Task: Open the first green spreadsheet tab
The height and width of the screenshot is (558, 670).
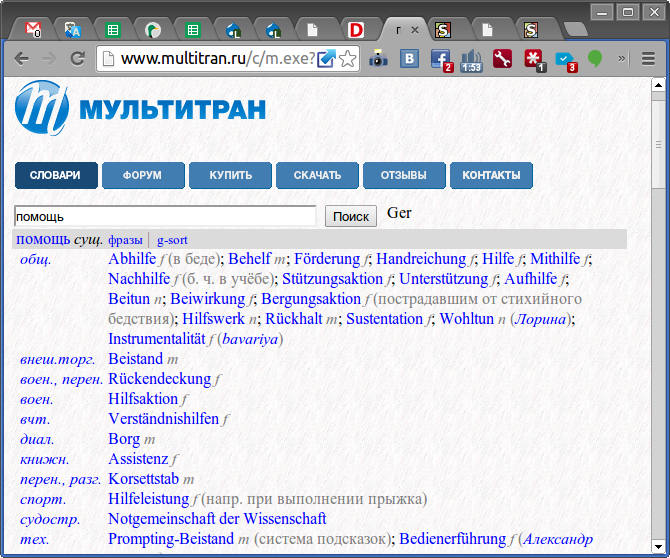Action: click(x=113, y=30)
